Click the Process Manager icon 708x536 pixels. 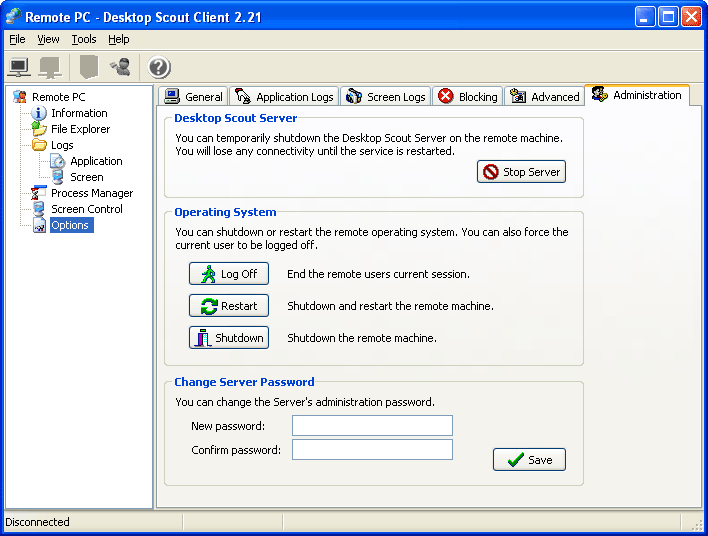tap(38, 193)
